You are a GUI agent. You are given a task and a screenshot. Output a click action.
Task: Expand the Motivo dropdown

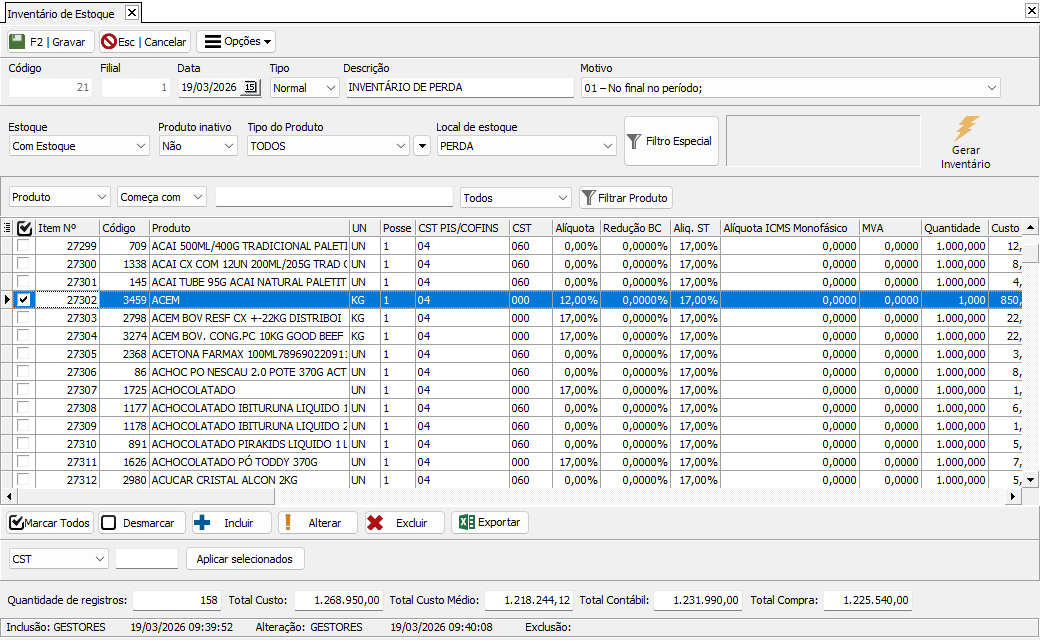tap(991, 88)
